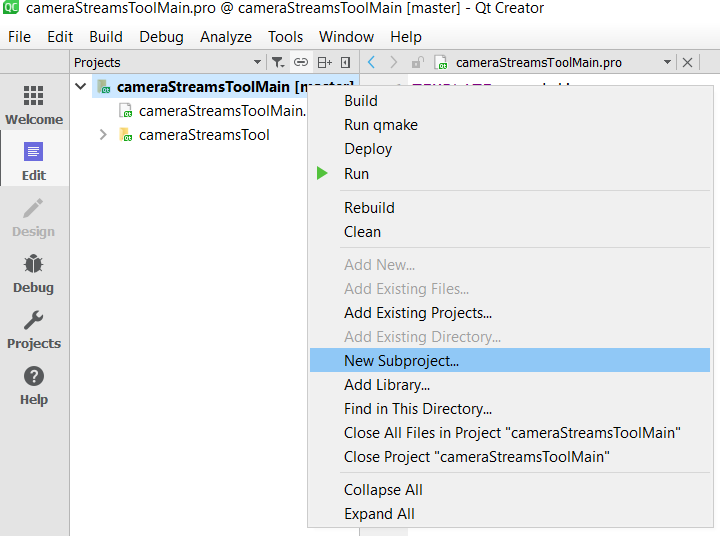Open the Analyze menu
The height and width of the screenshot is (536, 720).
pos(225,37)
